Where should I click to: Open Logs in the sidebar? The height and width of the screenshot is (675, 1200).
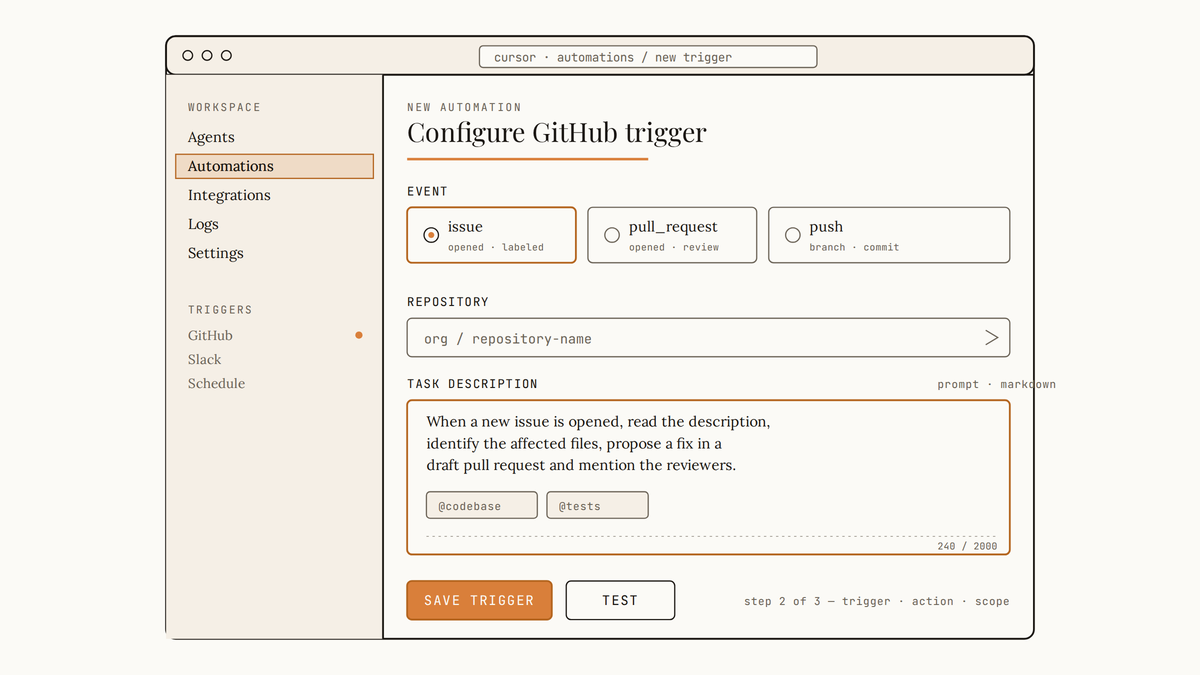[203, 224]
